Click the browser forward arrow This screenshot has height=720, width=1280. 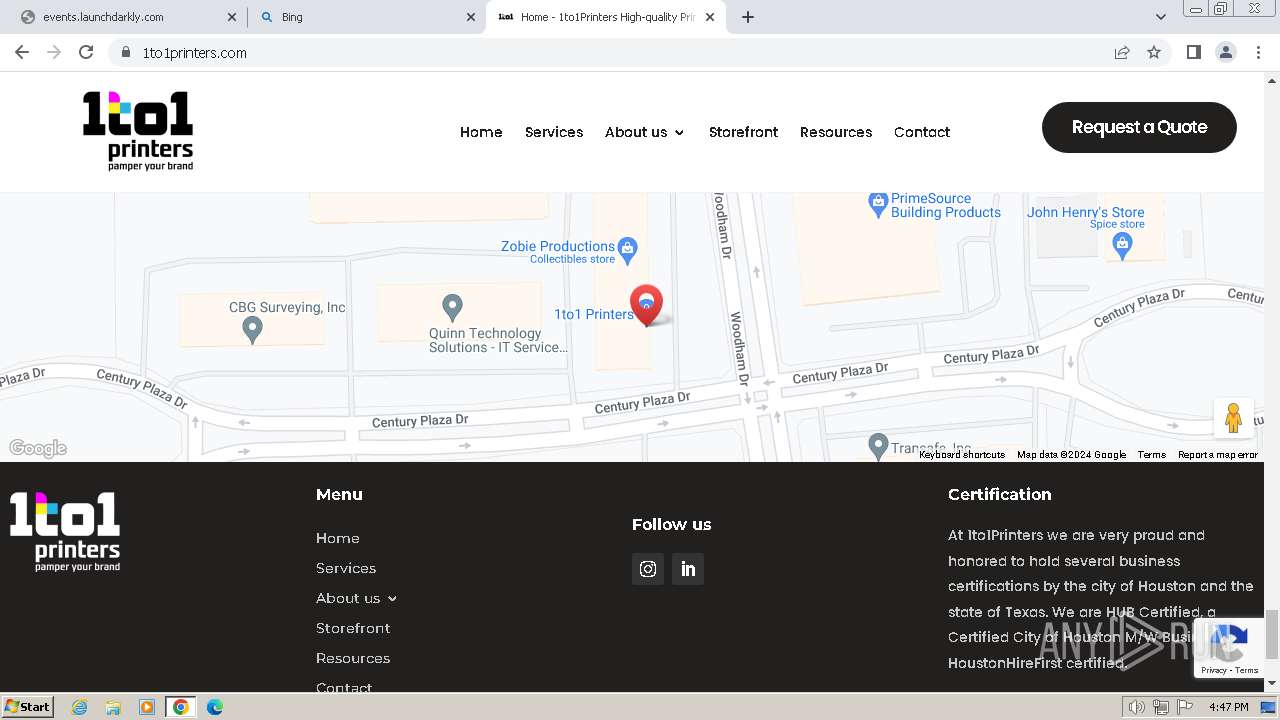click(x=54, y=52)
